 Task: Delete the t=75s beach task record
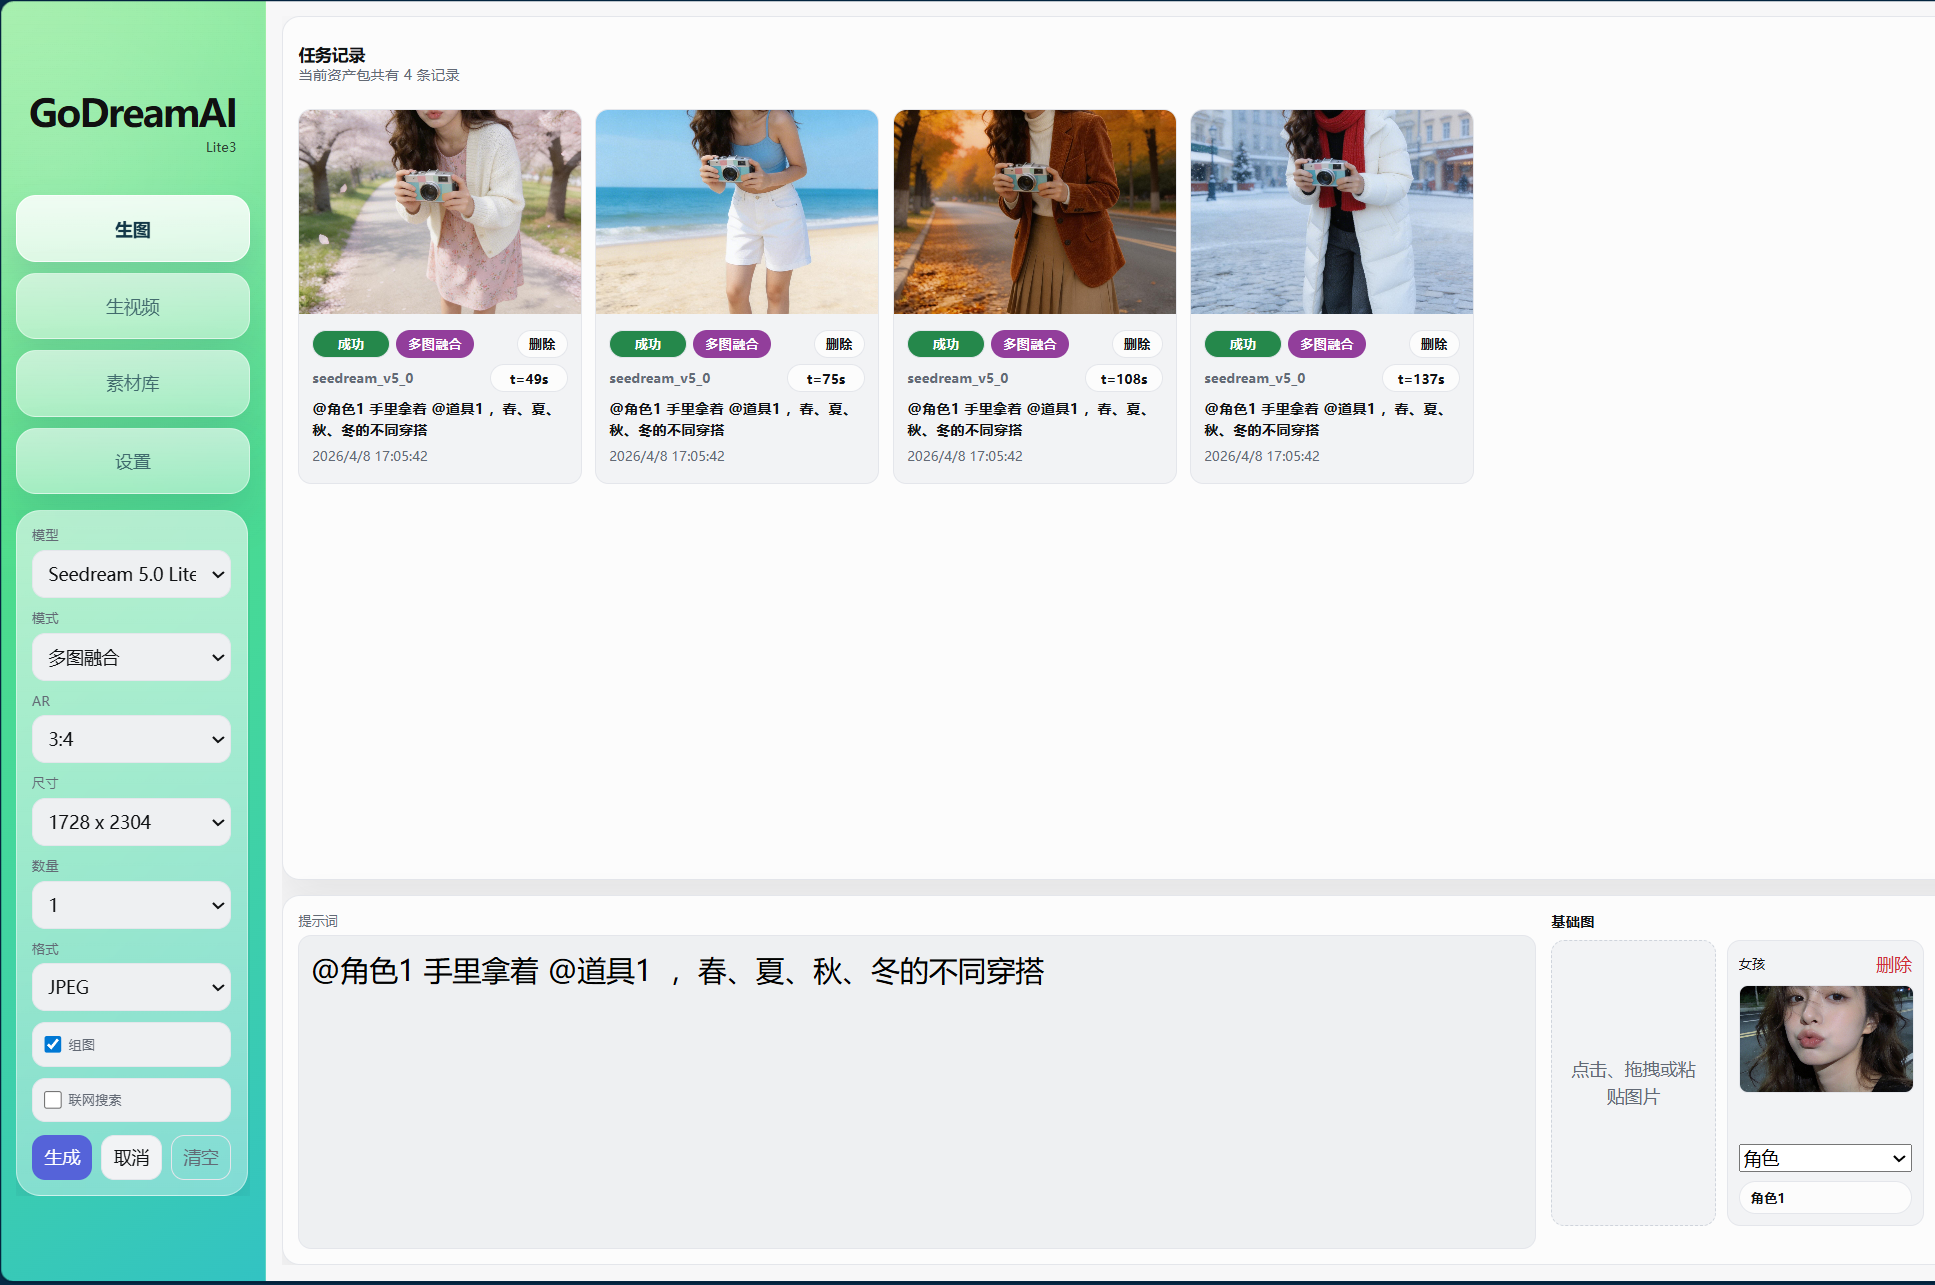click(838, 344)
